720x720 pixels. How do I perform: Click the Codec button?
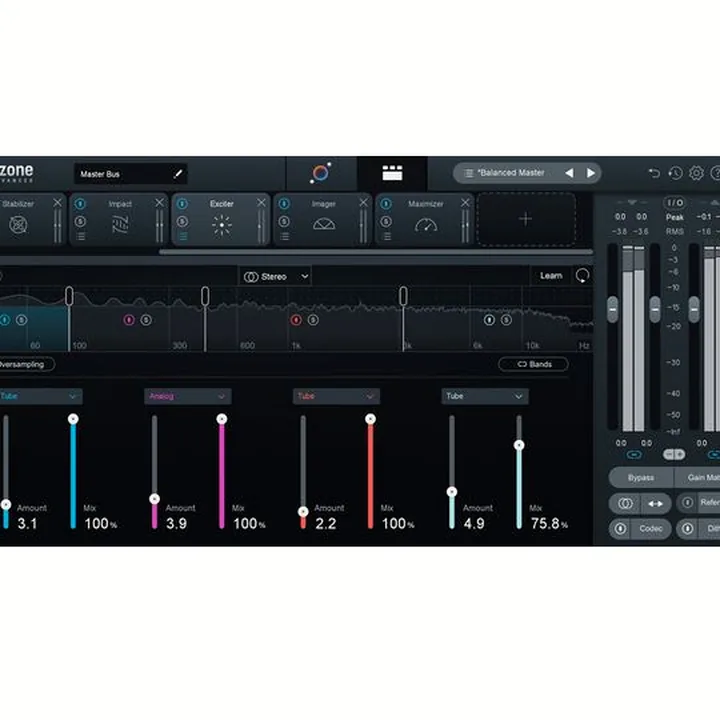[651, 529]
